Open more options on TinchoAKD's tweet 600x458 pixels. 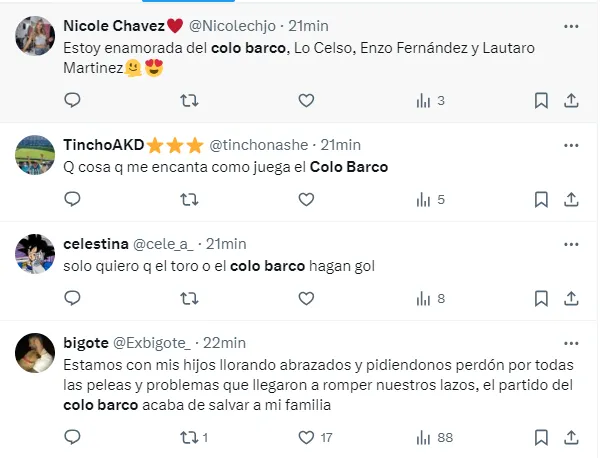(x=571, y=145)
